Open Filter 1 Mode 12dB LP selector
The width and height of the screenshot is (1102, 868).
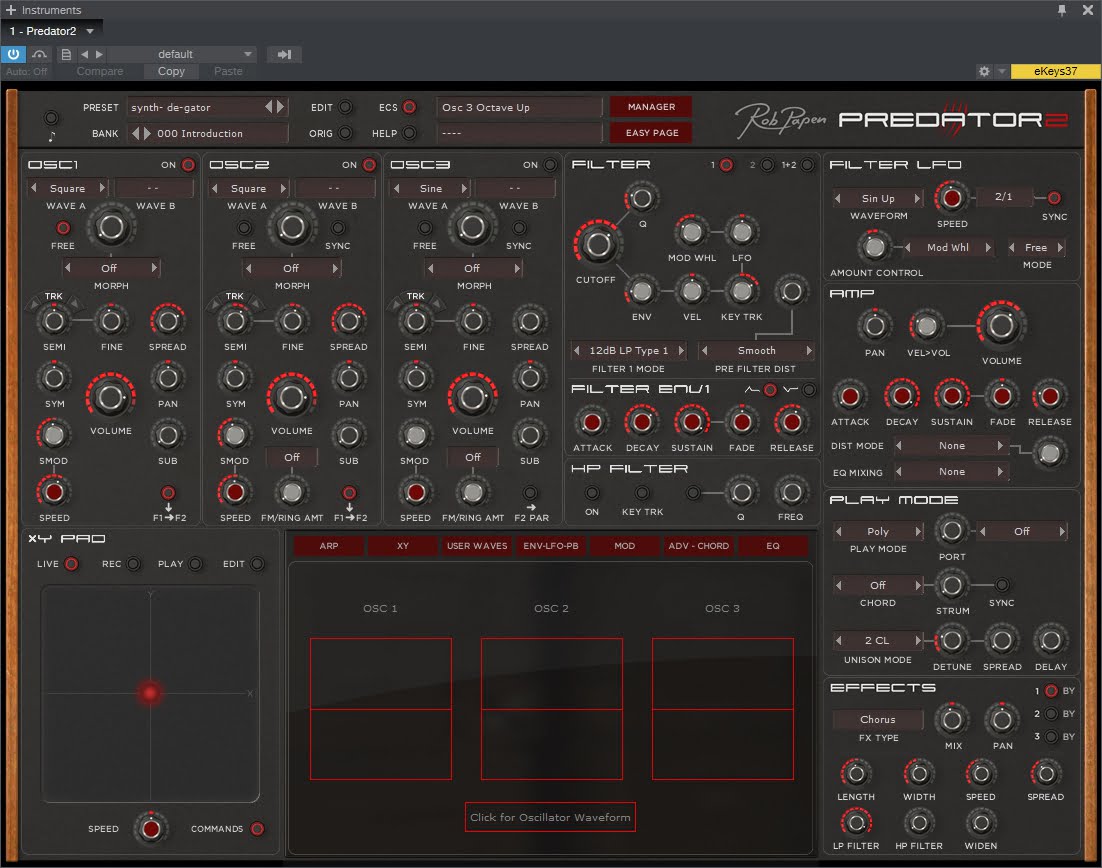pyautogui.click(x=629, y=350)
